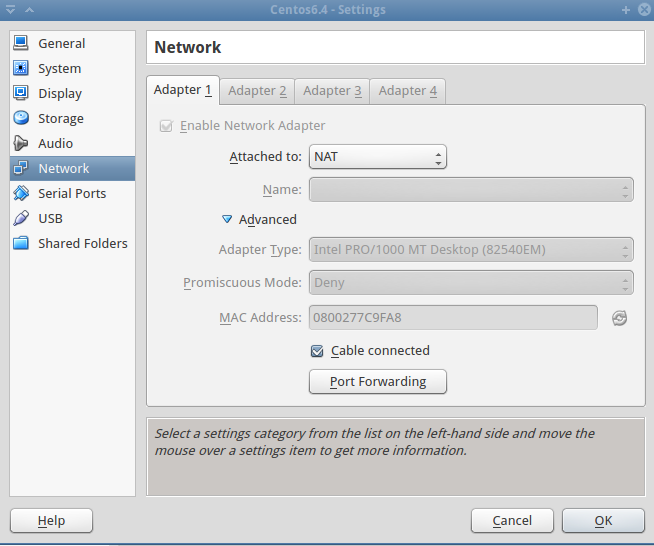The height and width of the screenshot is (546, 654).
Task: Click the Enable Network Adapter label
Action: click(x=252, y=126)
